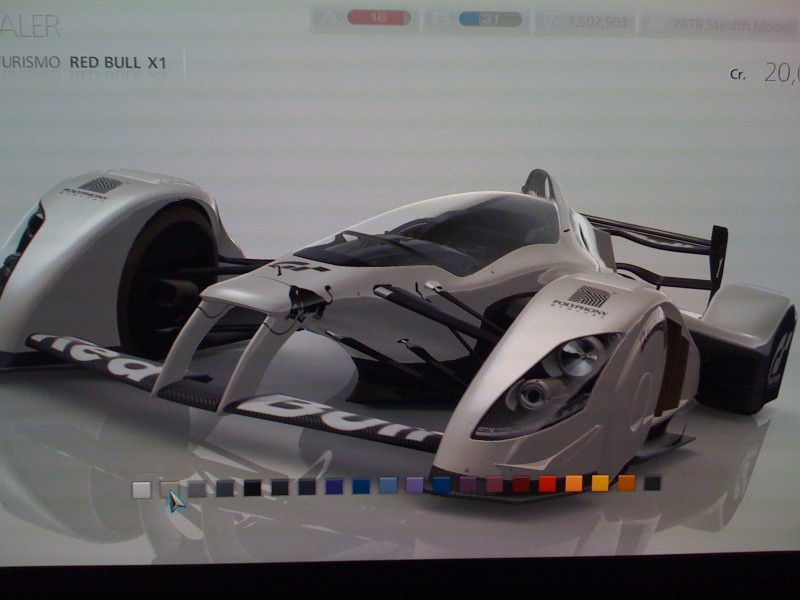The width and height of the screenshot is (800, 600).
Task: Pick the silver swatch under the cursor
Action: point(169,489)
